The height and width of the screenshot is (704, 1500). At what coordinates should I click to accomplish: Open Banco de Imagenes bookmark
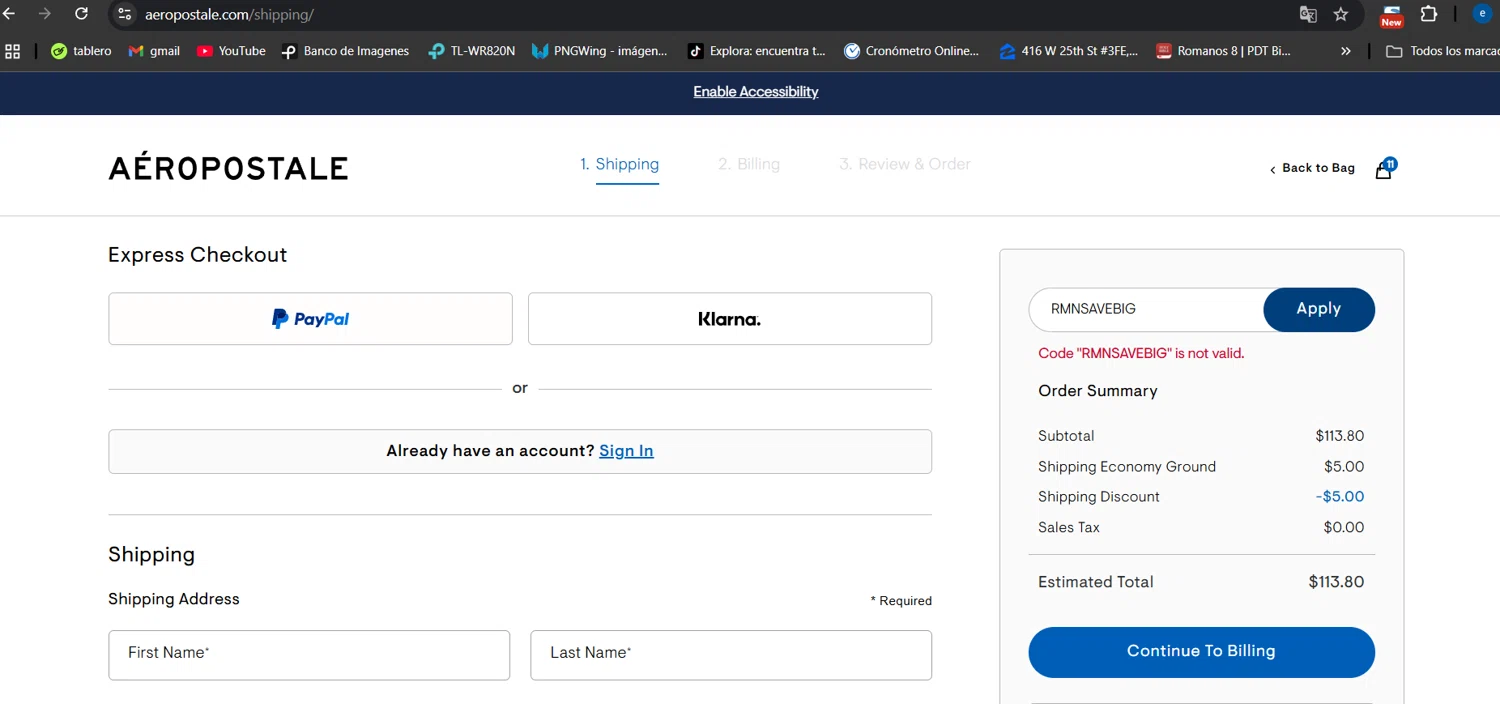point(345,51)
